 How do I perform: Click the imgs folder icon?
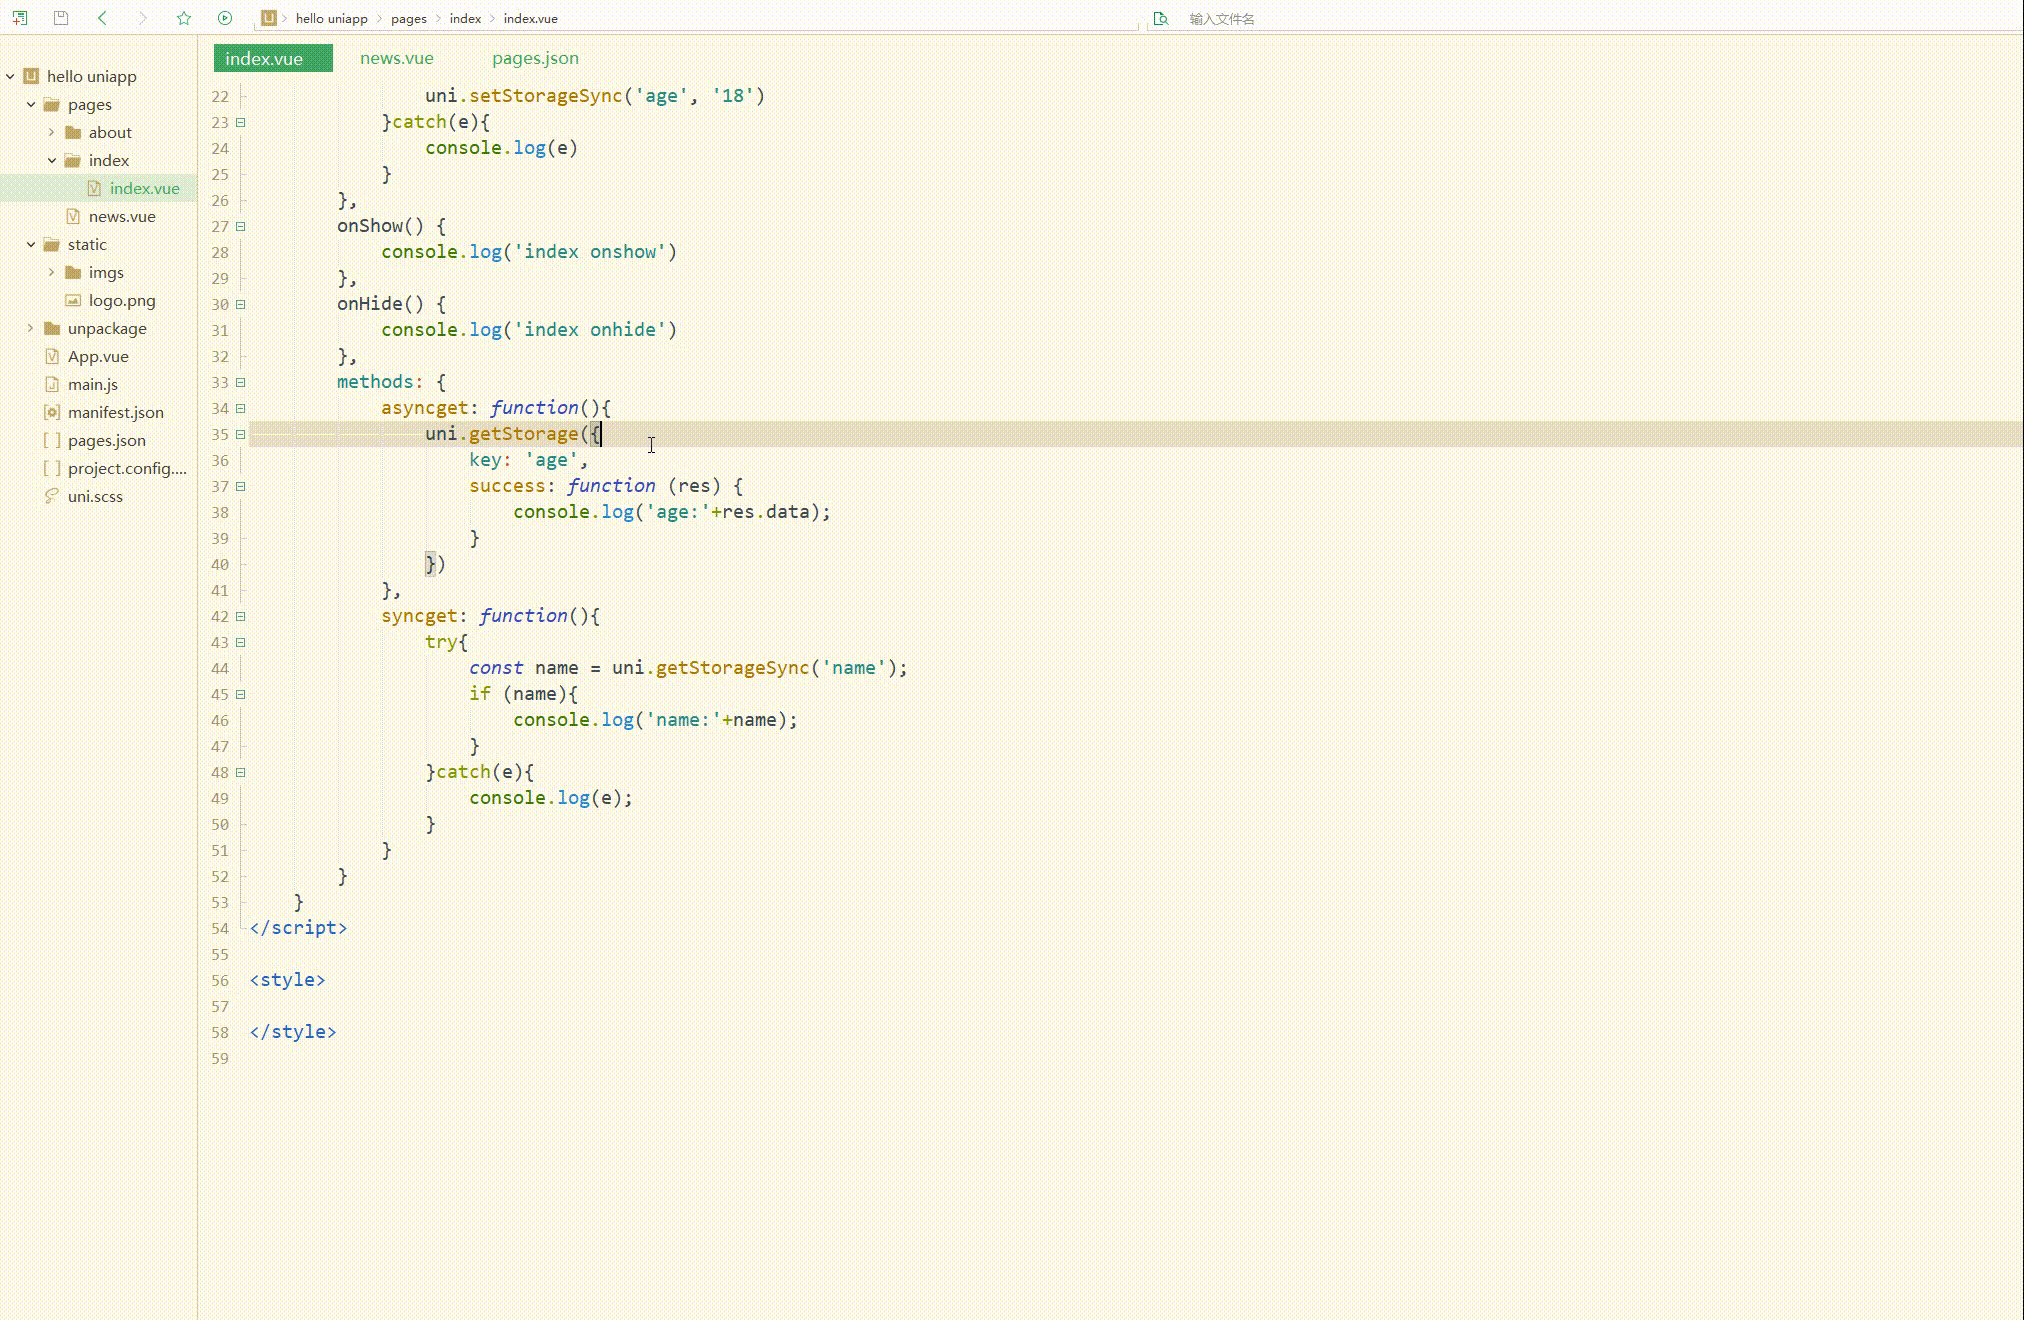[73, 272]
